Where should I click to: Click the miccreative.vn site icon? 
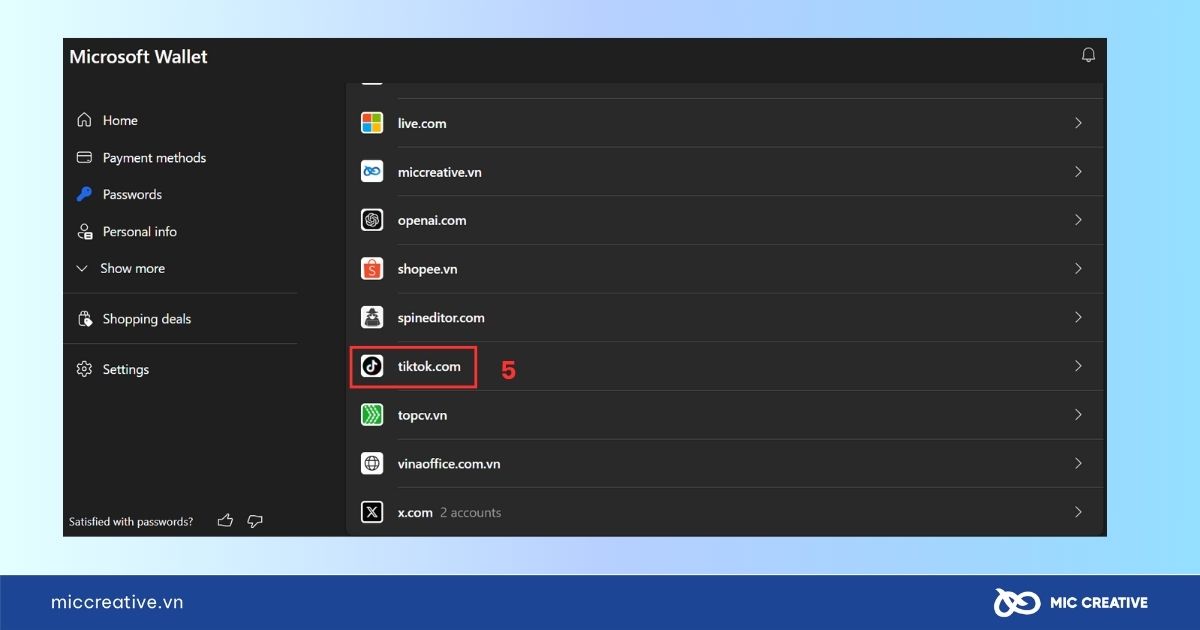tap(372, 172)
